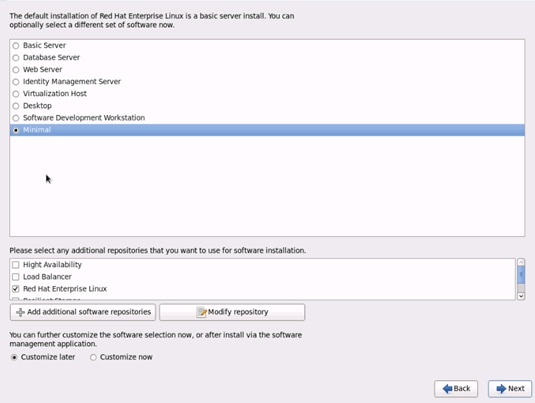The height and width of the screenshot is (403, 535).
Task: Enable the Hight Availability repository checkbox
Action: [16, 265]
